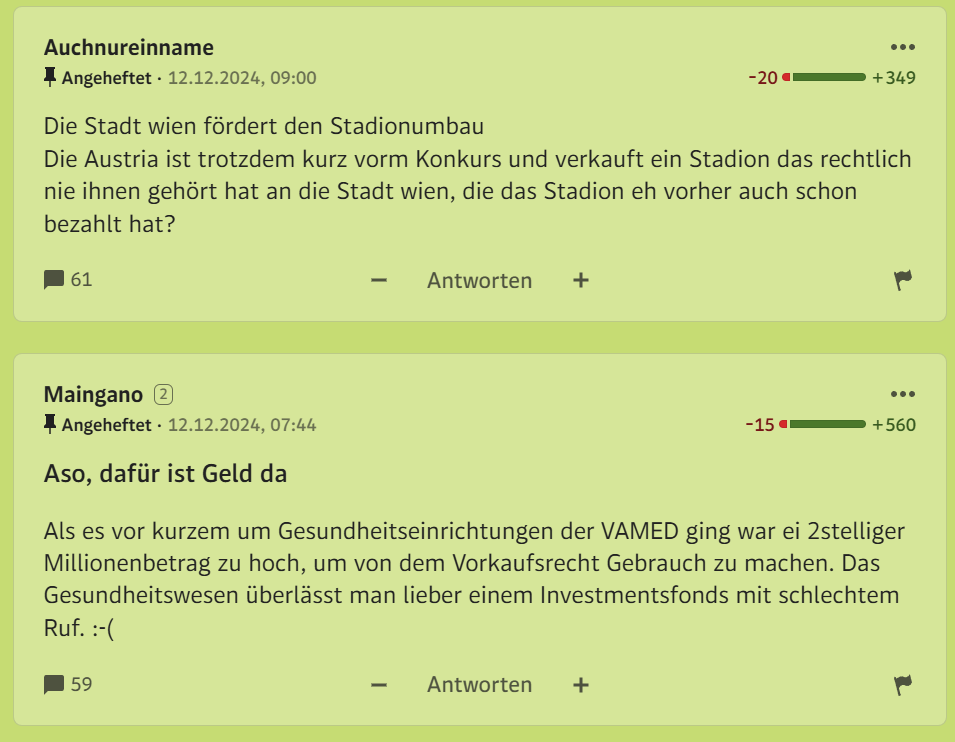Reply to Maingano via Antworten

(x=479, y=685)
